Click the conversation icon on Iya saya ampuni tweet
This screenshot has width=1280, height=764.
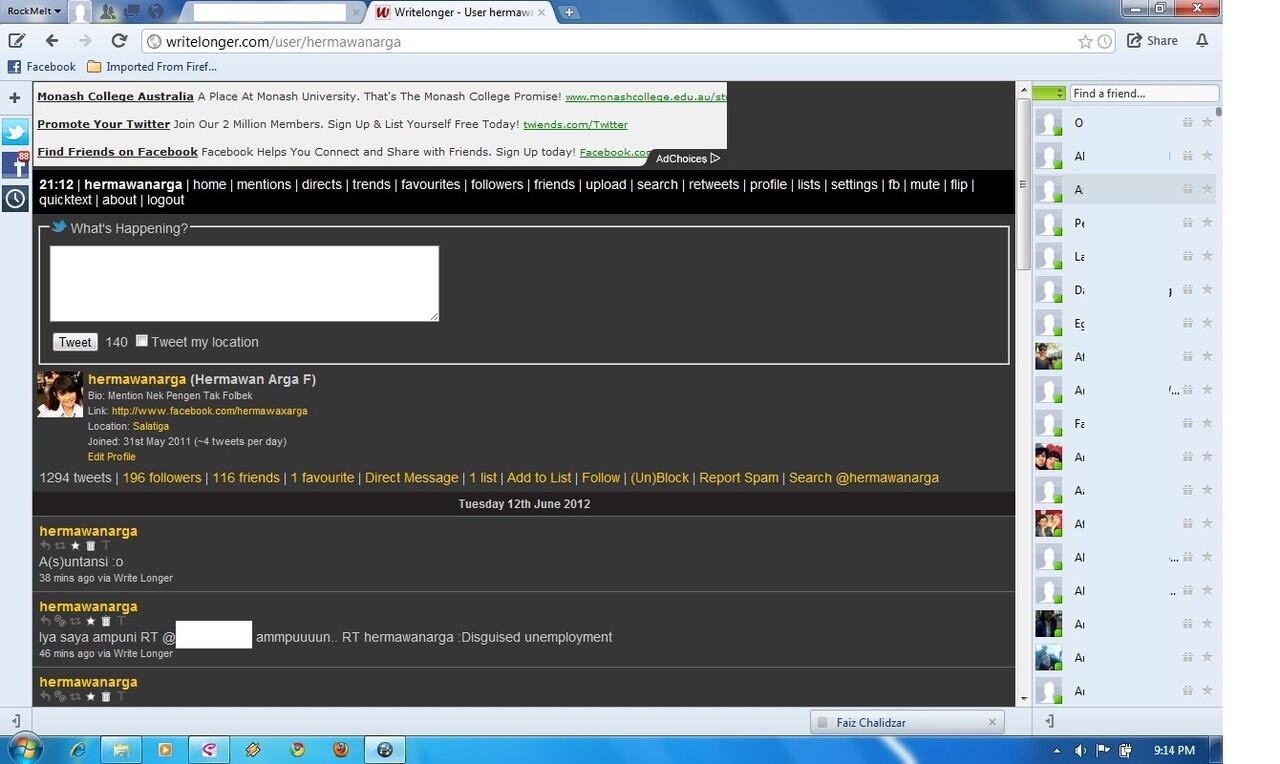pyautogui.click(x=60, y=621)
